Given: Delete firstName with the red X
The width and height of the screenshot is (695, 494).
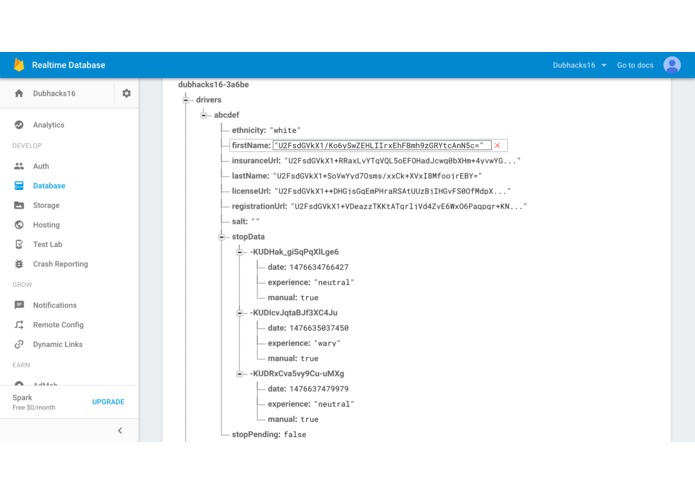Looking at the screenshot, I should coord(497,145).
